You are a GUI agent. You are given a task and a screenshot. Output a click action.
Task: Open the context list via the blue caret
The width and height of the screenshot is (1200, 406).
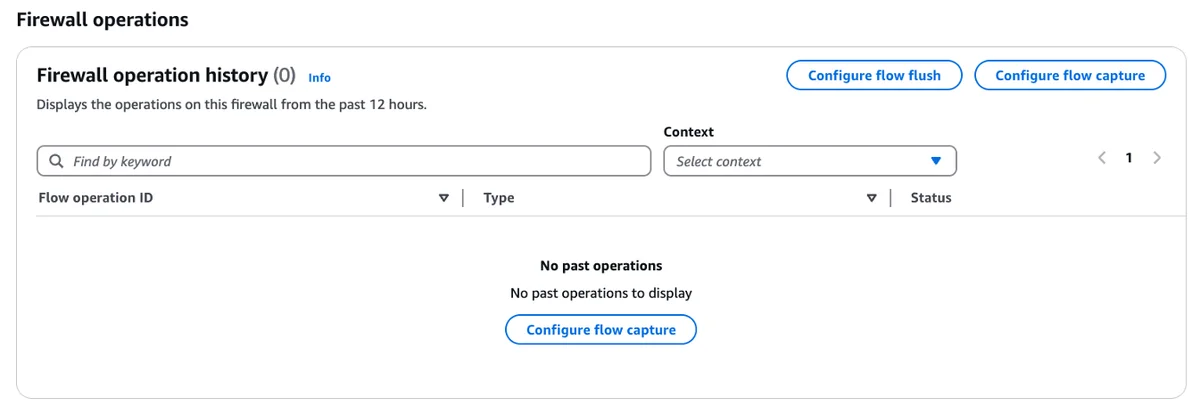pos(936,161)
